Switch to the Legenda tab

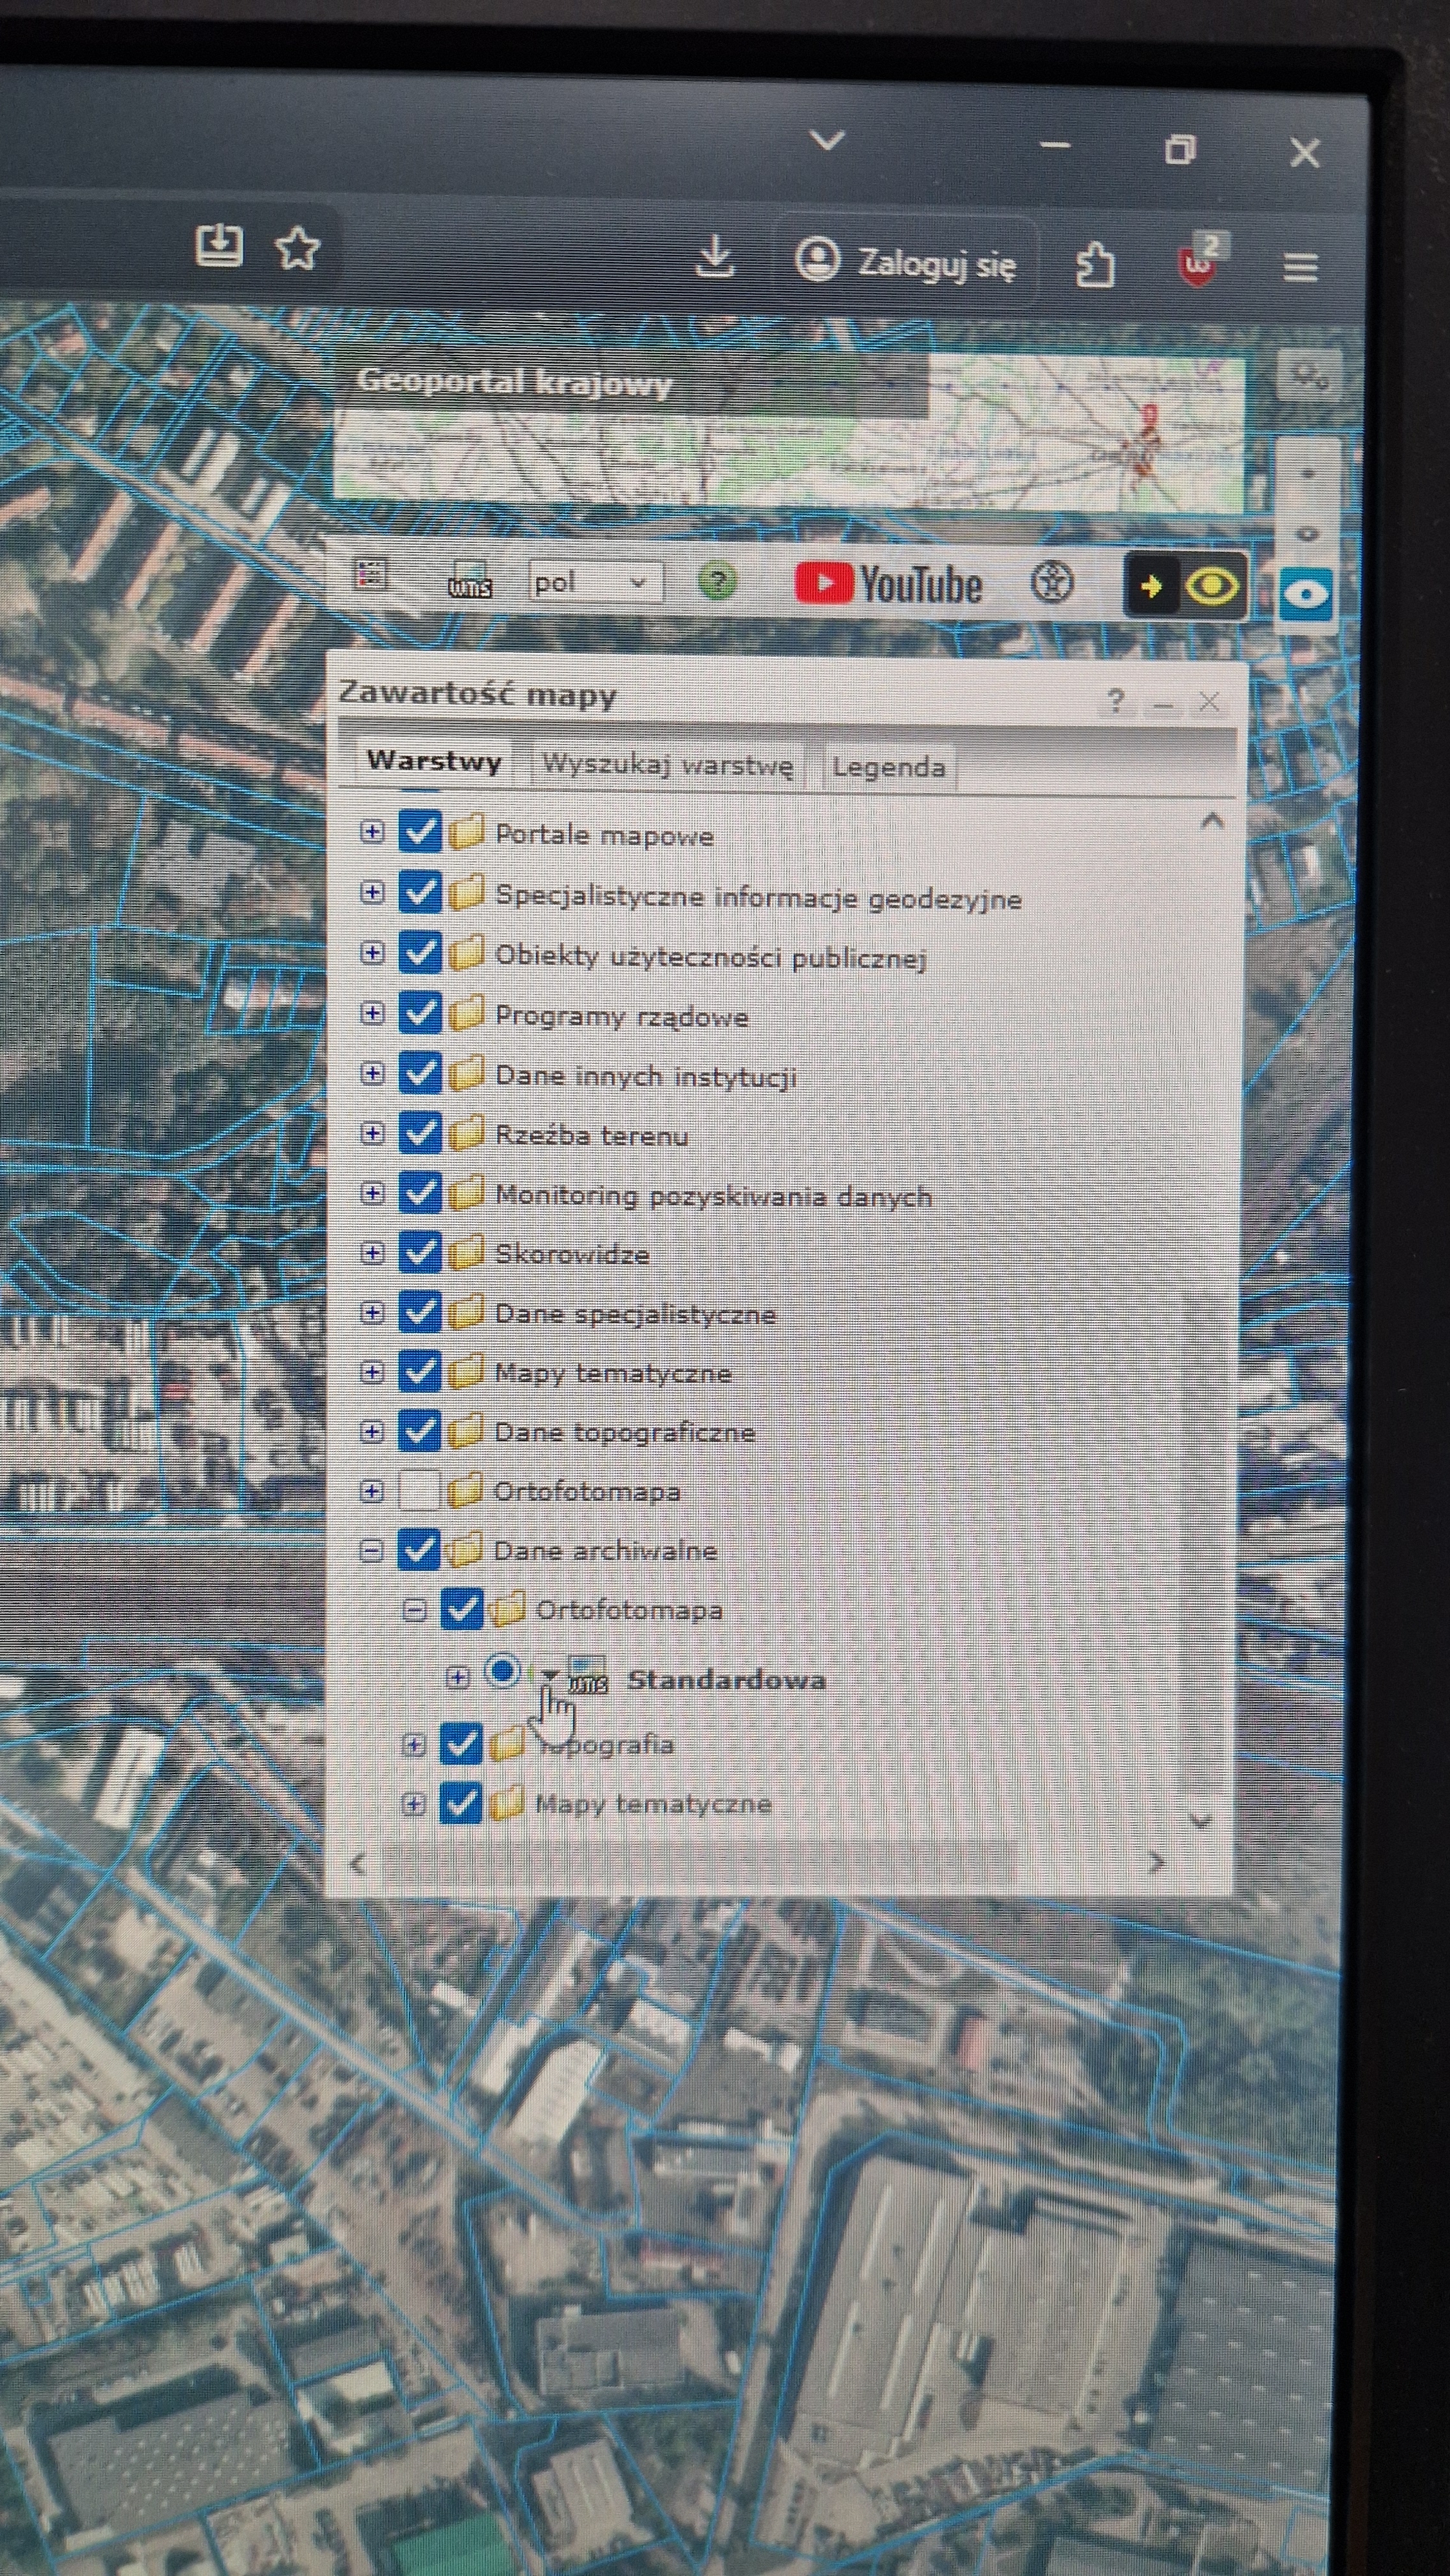(x=888, y=768)
